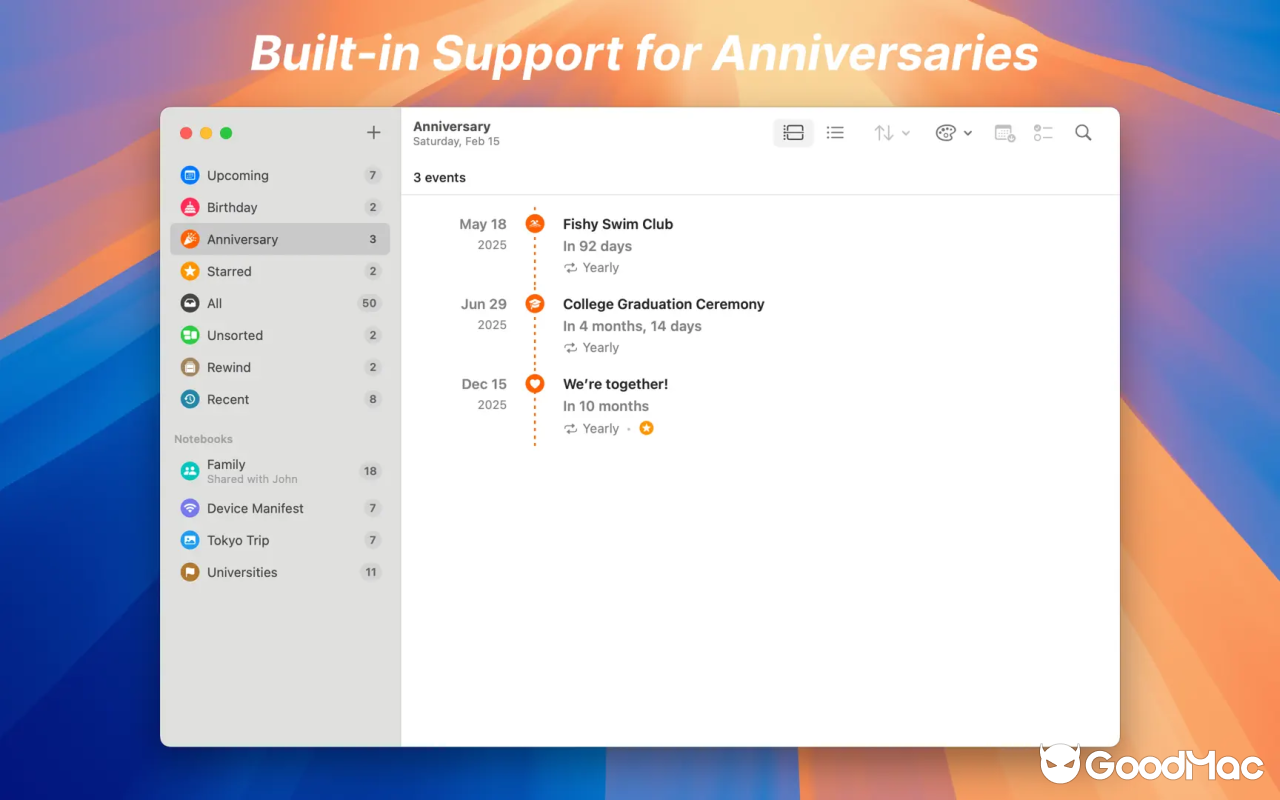Toggle the star on We're together event
The height and width of the screenshot is (800, 1280).
pyautogui.click(x=646, y=427)
